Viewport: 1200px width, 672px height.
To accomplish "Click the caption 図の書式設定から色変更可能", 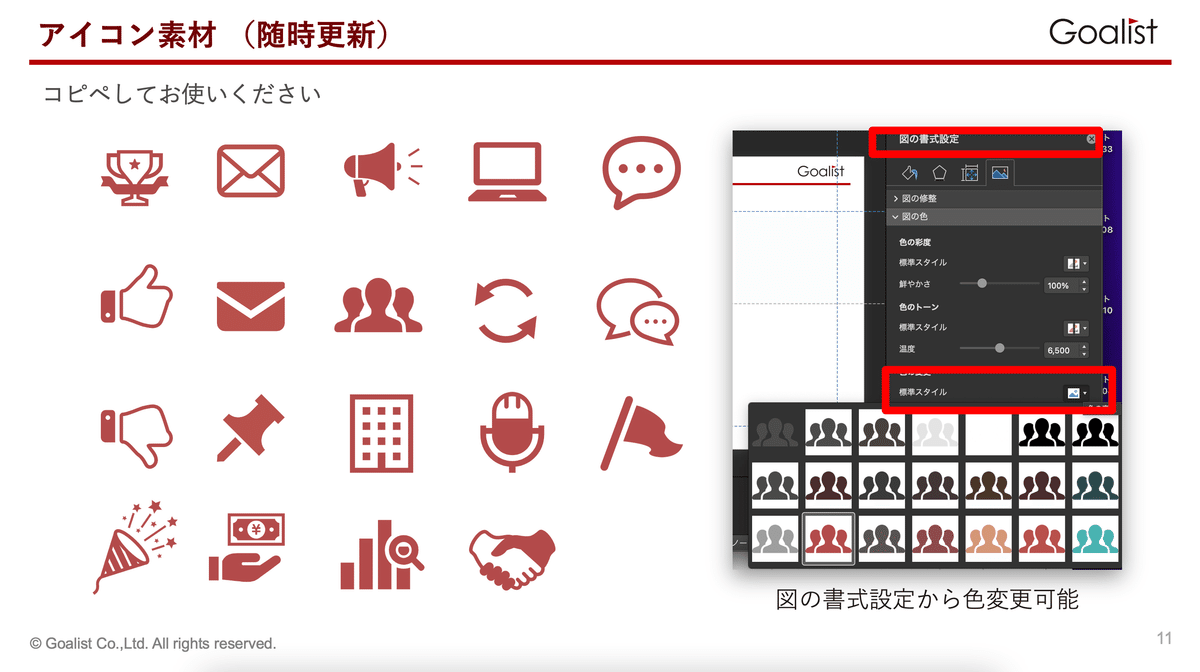I will pyautogui.click(x=928, y=599).
